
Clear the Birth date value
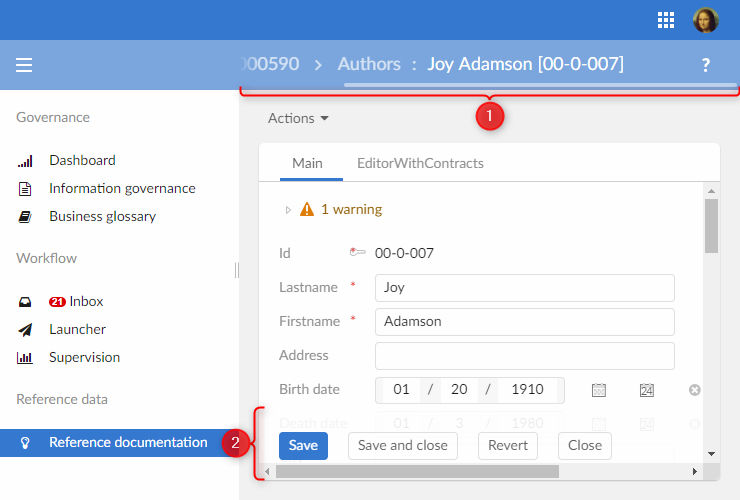(694, 390)
